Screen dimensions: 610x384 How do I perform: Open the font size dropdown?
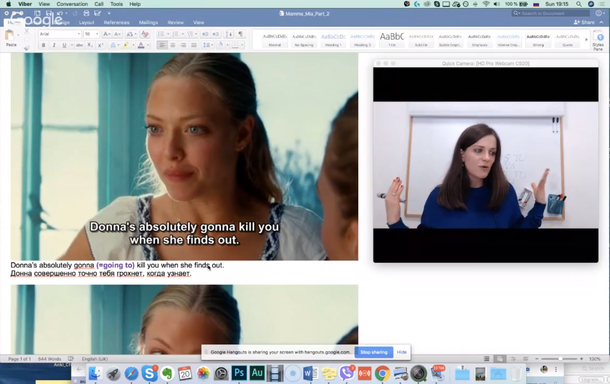[91, 34]
